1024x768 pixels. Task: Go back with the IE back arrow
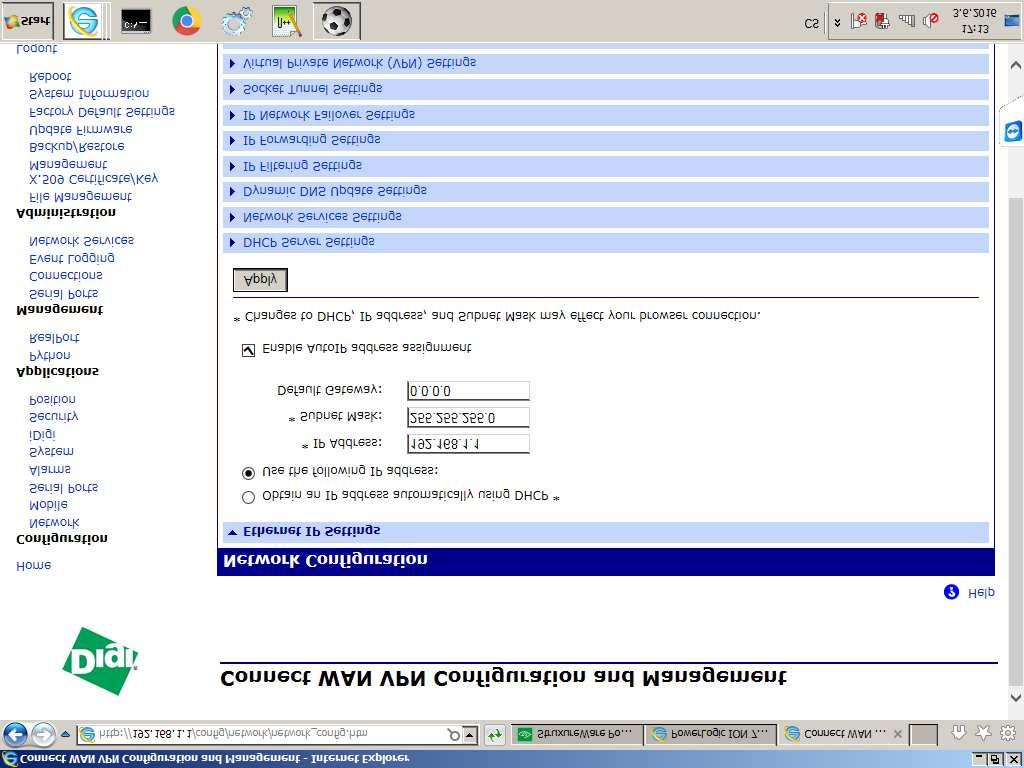pos(16,735)
